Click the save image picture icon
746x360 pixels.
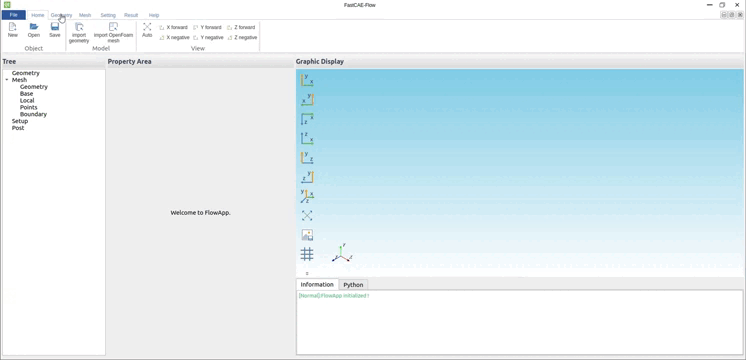[x=307, y=235]
